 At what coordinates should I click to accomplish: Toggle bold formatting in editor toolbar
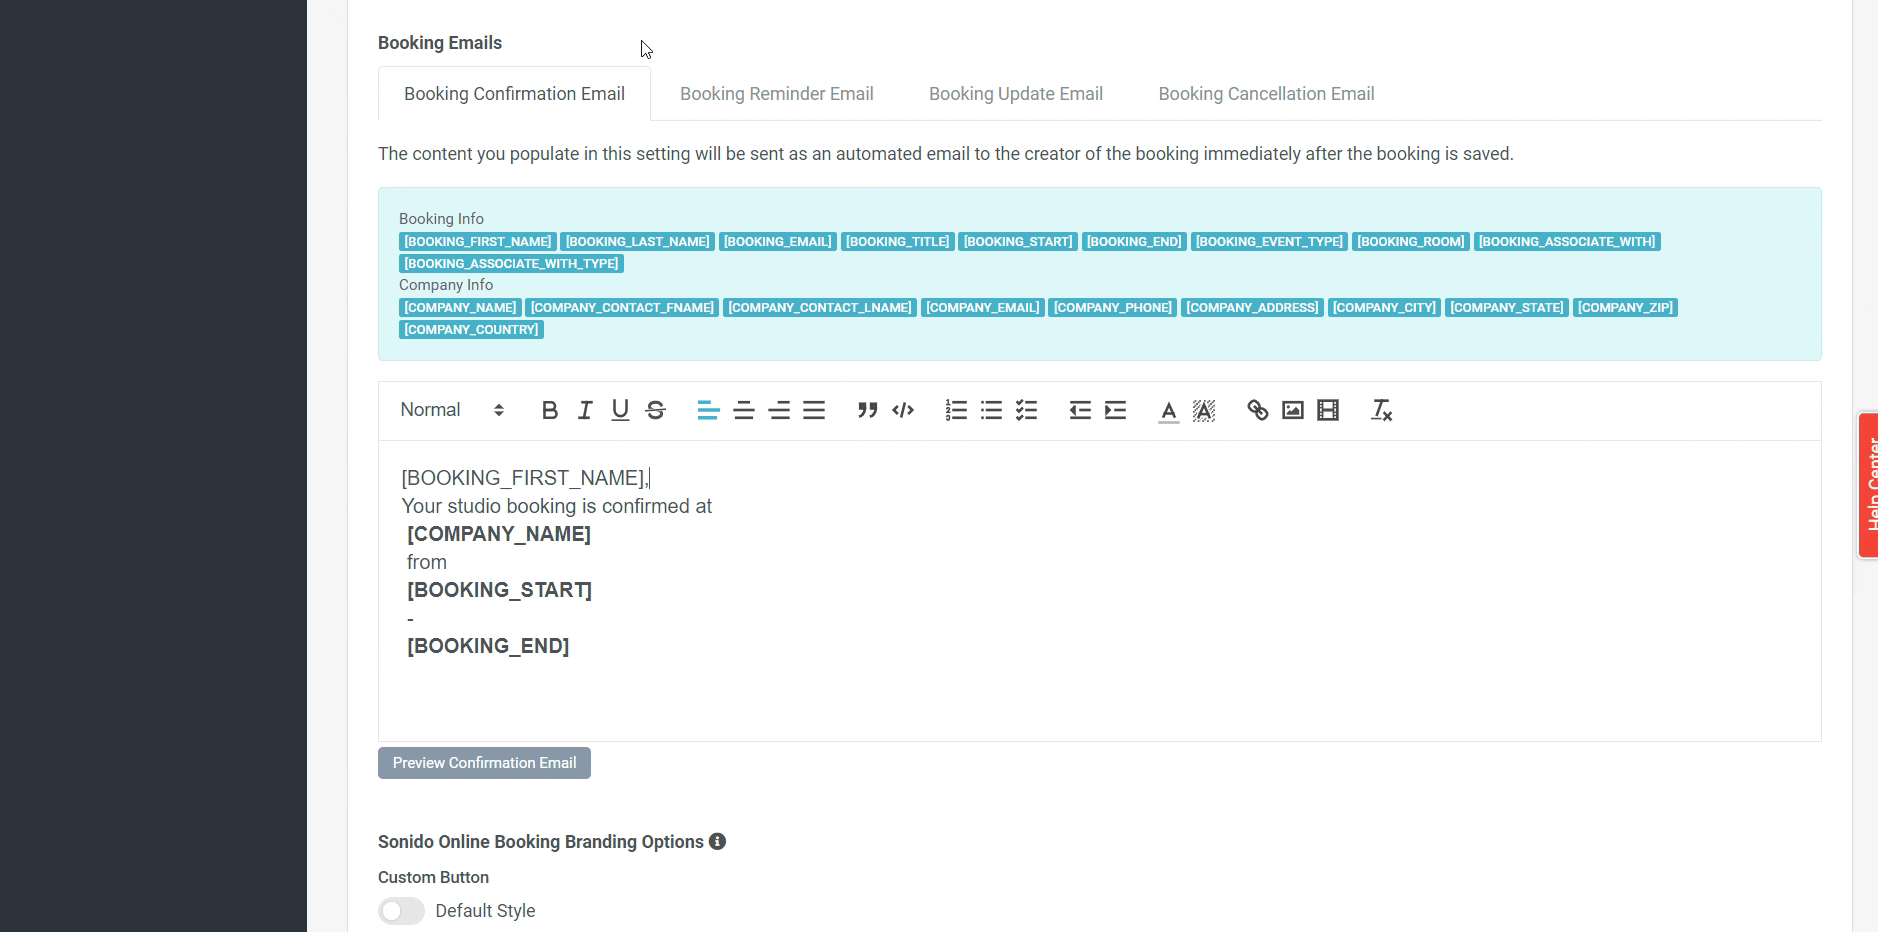[549, 410]
